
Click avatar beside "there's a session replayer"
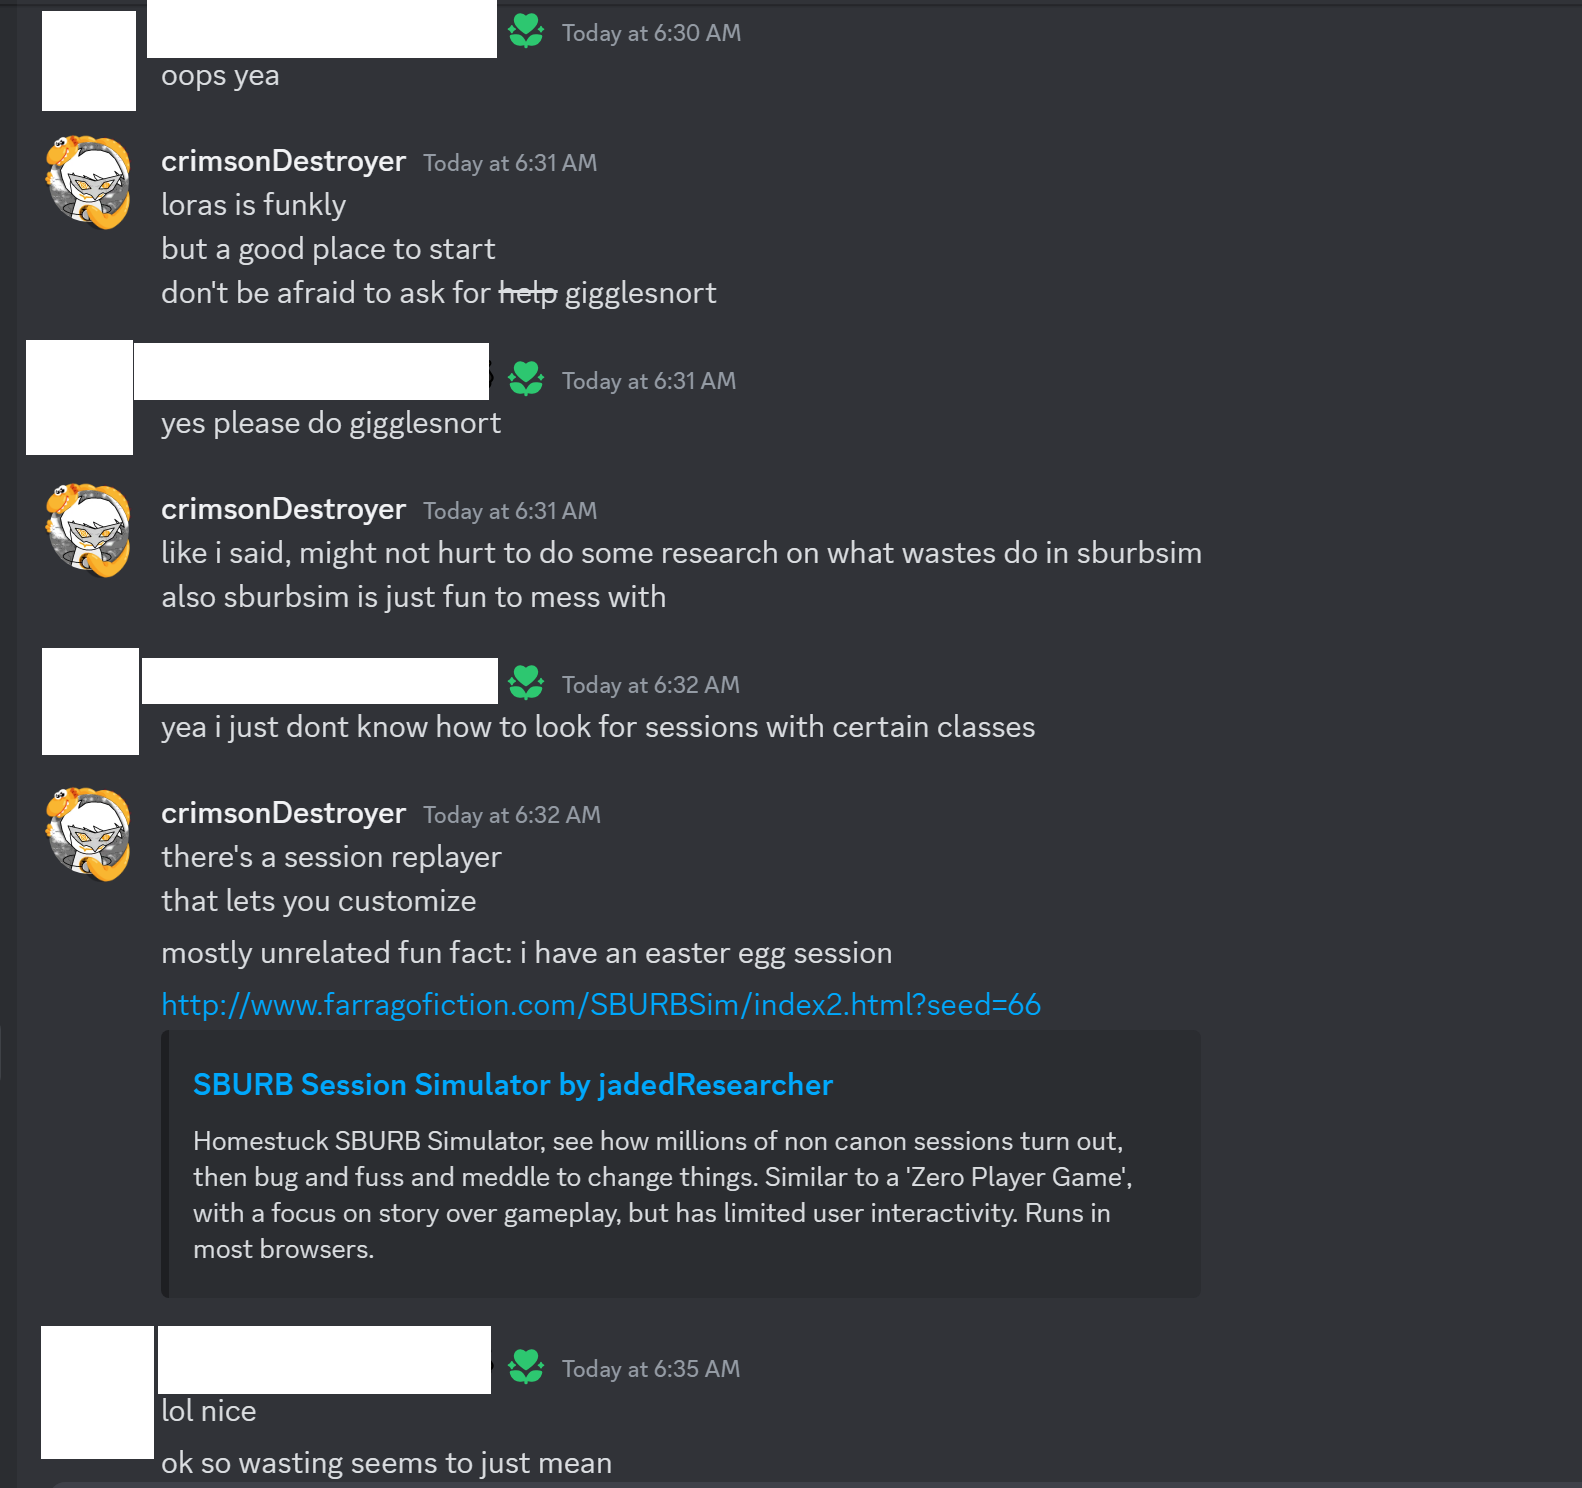tap(88, 834)
